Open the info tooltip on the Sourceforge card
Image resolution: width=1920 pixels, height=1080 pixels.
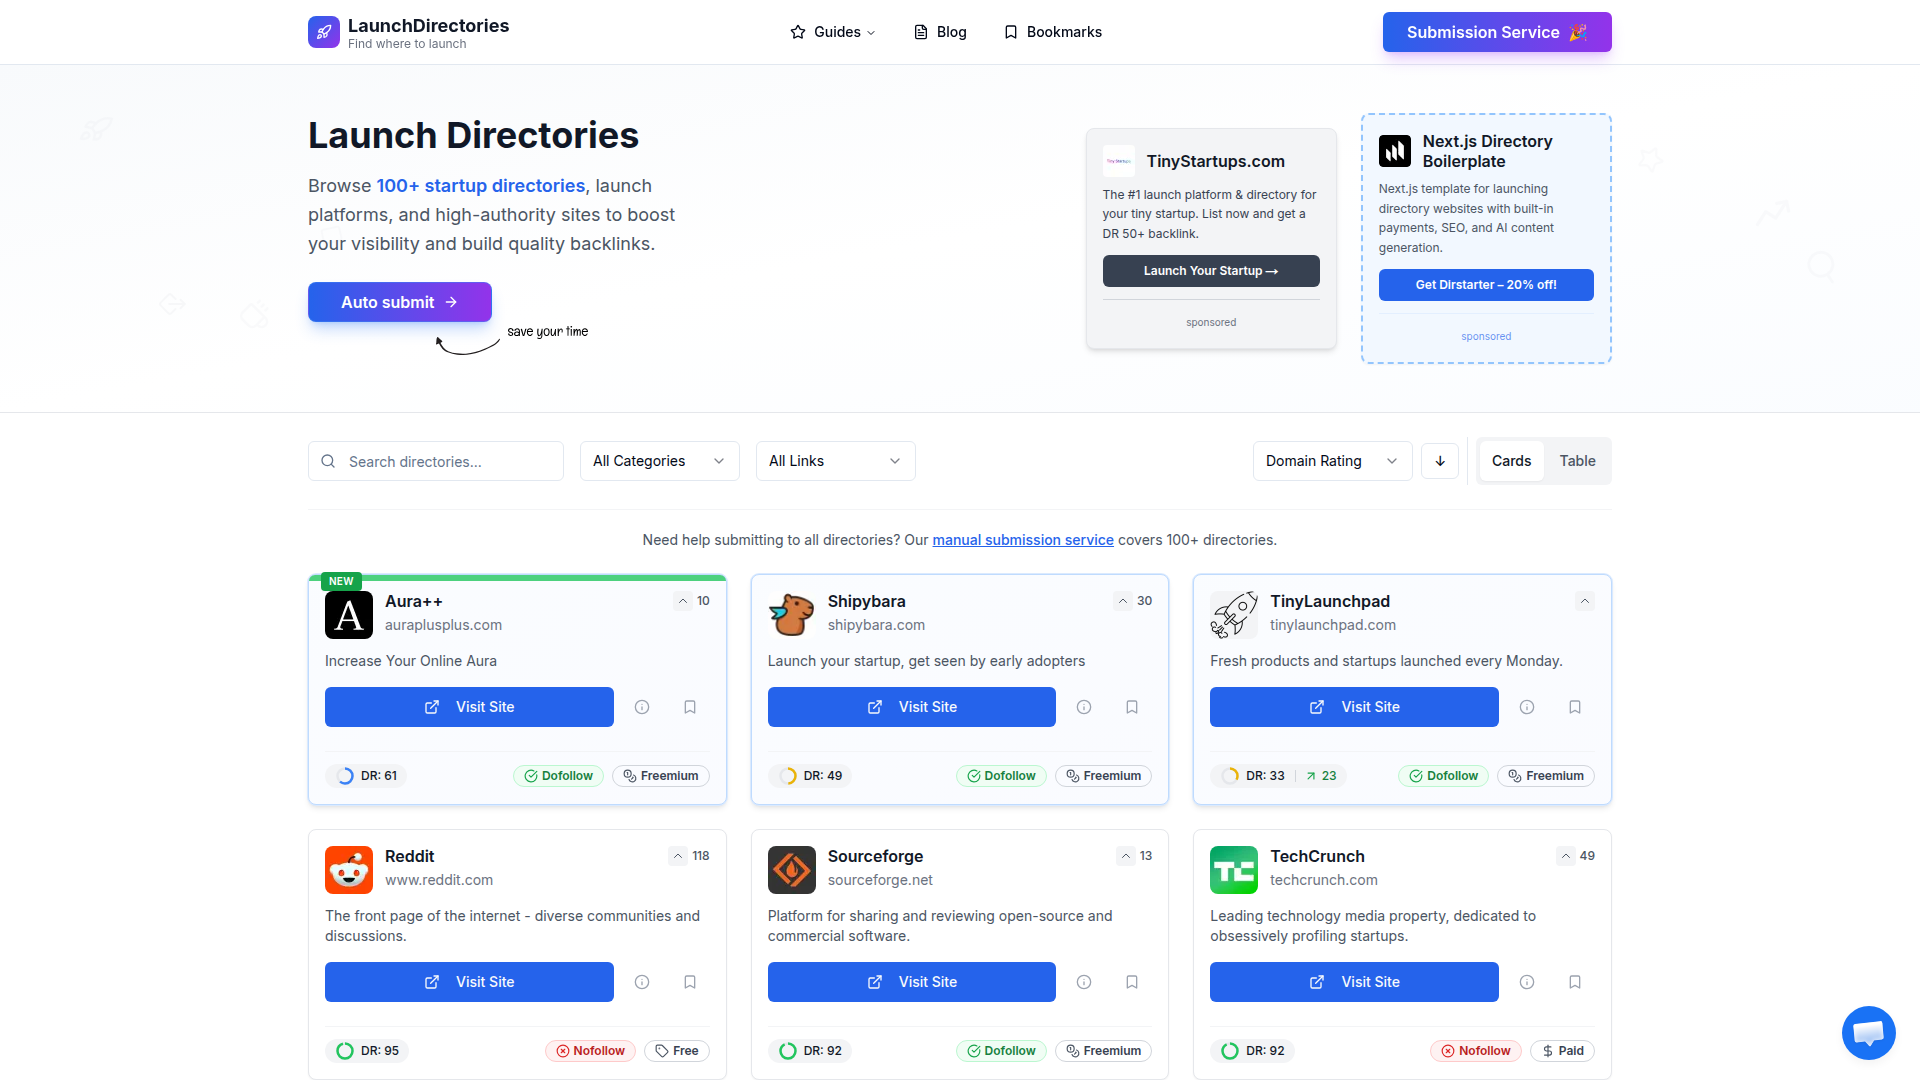click(1083, 982)
